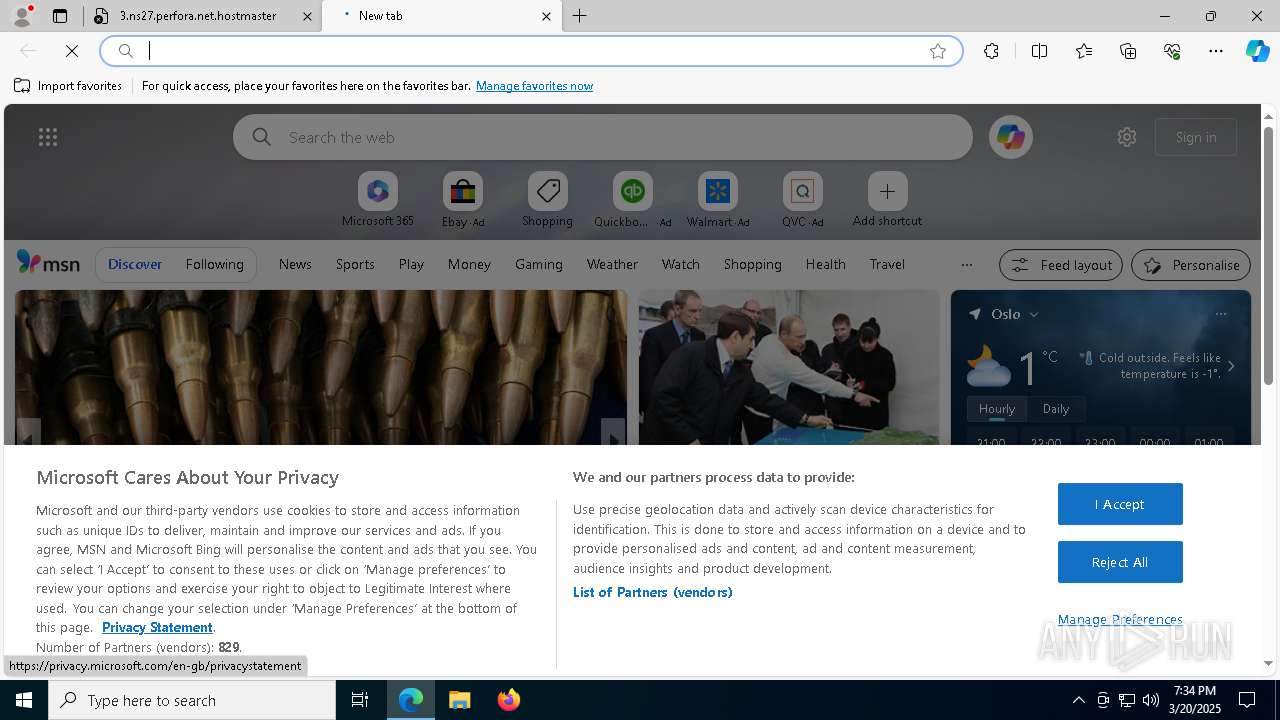Open the Copilot sidebar icon
This screenshot has width=1280, height=720.
click(1257, 51)
